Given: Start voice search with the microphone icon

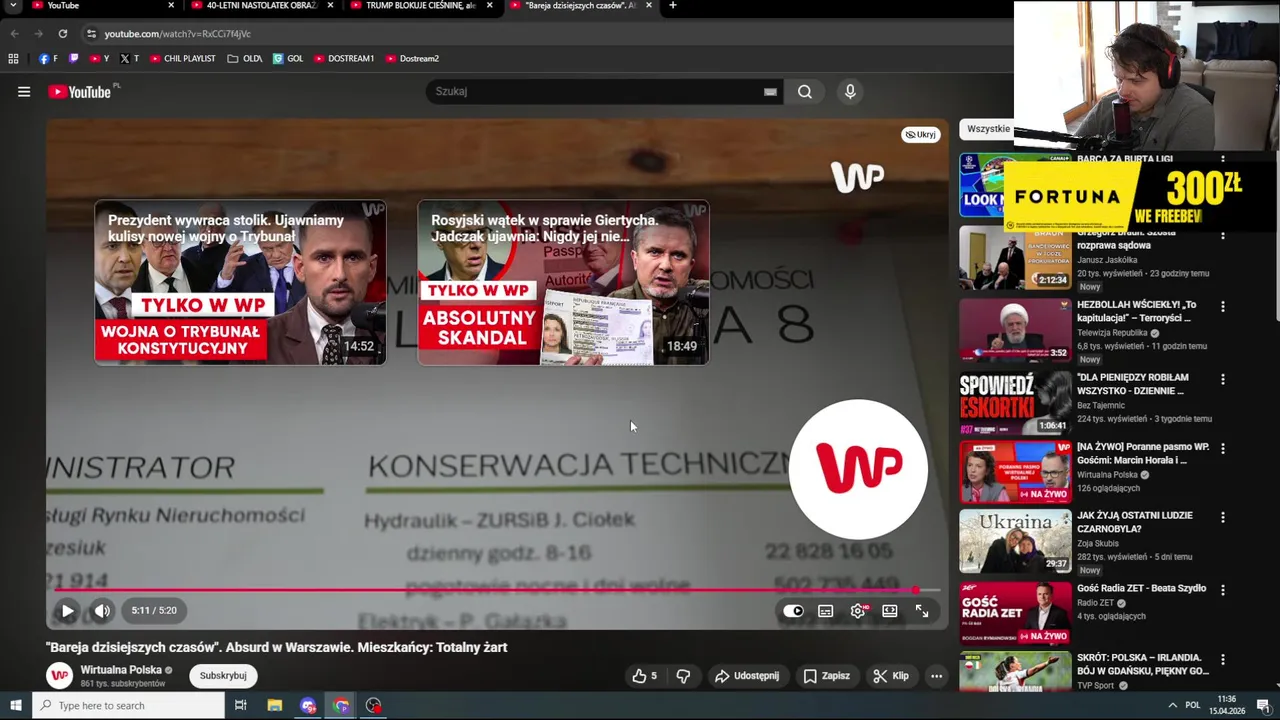Looking at the screenshot, I should click(x=850, y=92).
